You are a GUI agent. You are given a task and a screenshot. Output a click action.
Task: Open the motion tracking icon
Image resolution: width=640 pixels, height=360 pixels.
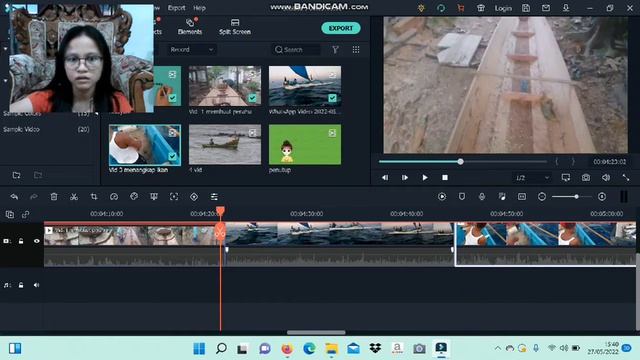(174, 197)
